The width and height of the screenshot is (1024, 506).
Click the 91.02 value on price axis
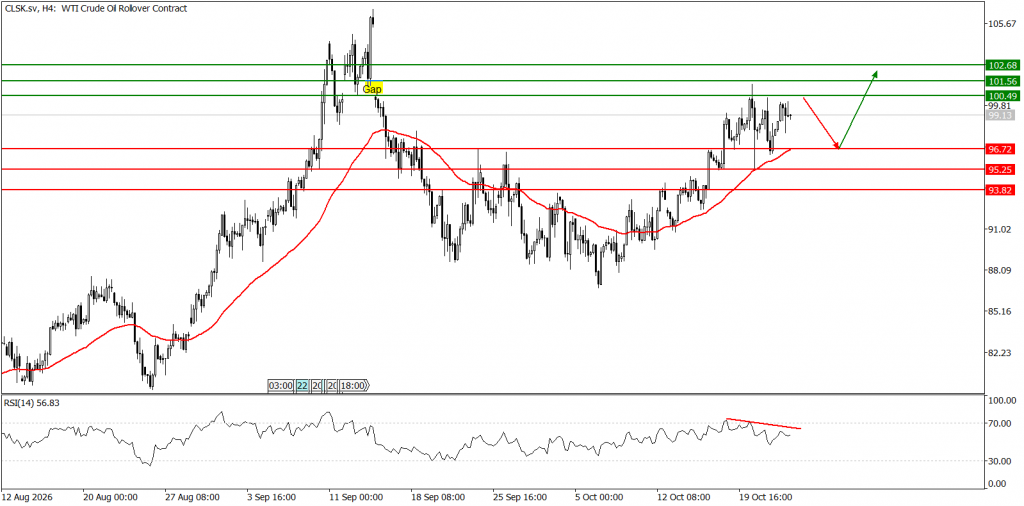coord(1000,229)
